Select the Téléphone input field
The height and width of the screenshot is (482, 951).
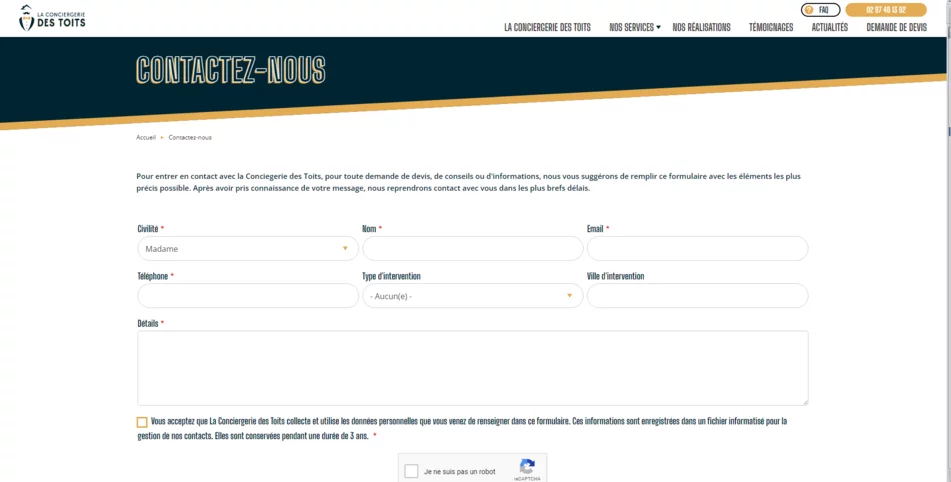[247, 296]
